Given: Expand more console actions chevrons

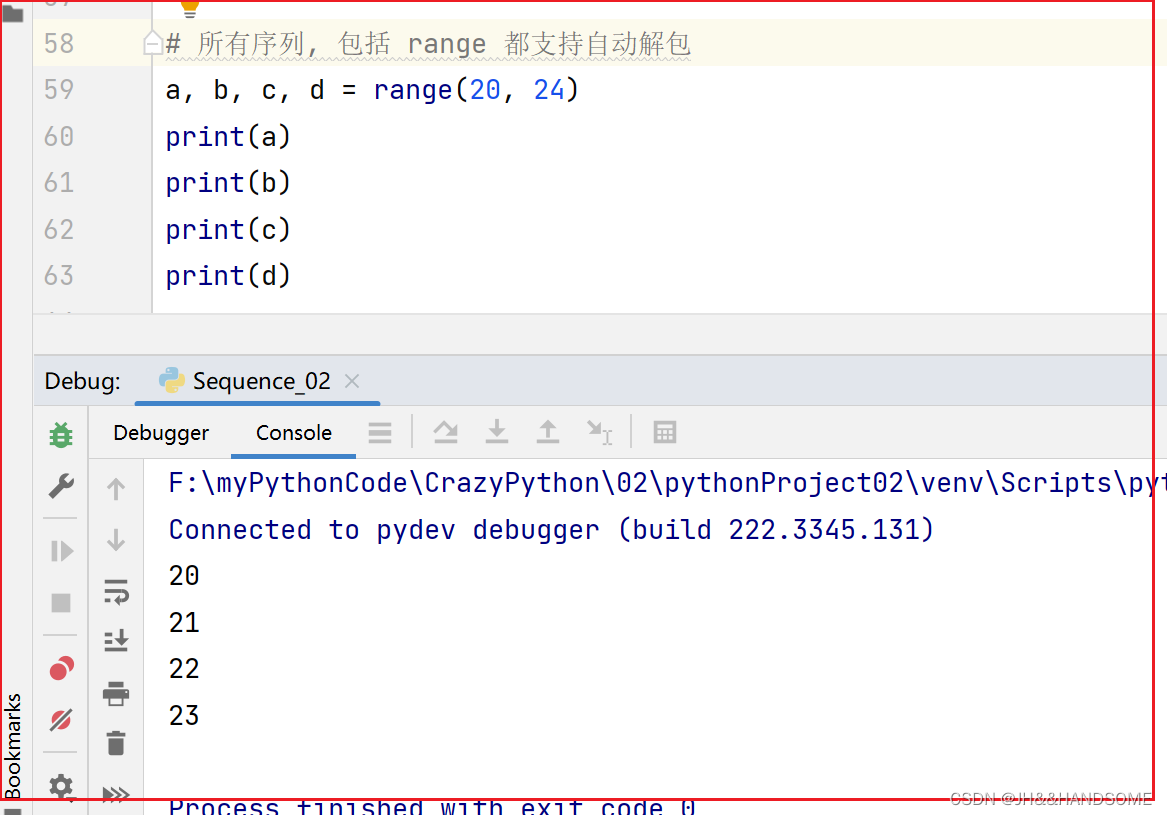Looking at the screenshot, I should click(116, 794).
